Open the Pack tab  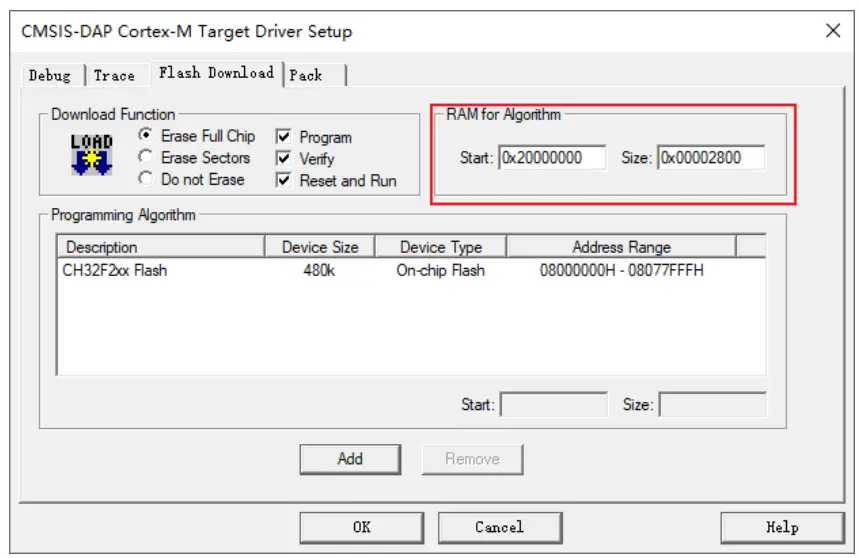click(x=314, y=75)
